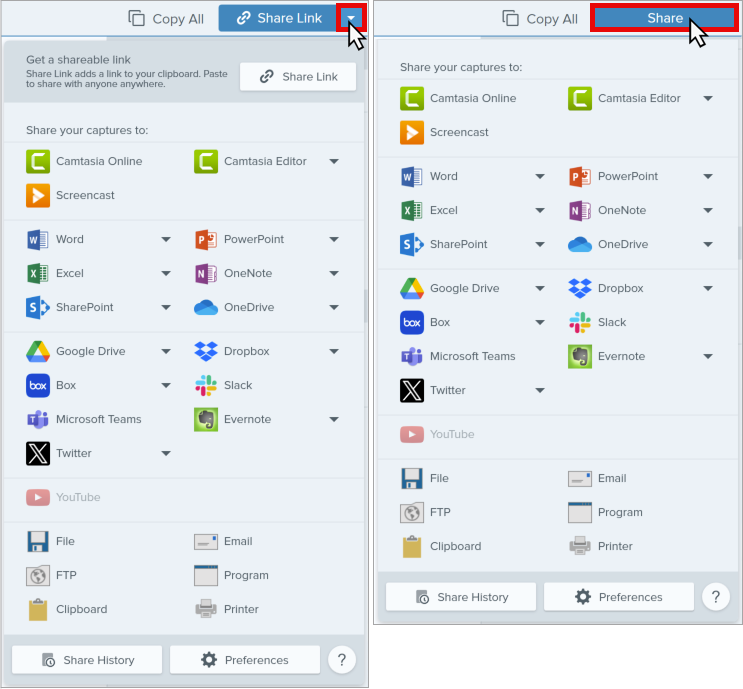Expand Evernote dropdown arrow in right panel
This screenshot has height=689, width=743.
708,356
